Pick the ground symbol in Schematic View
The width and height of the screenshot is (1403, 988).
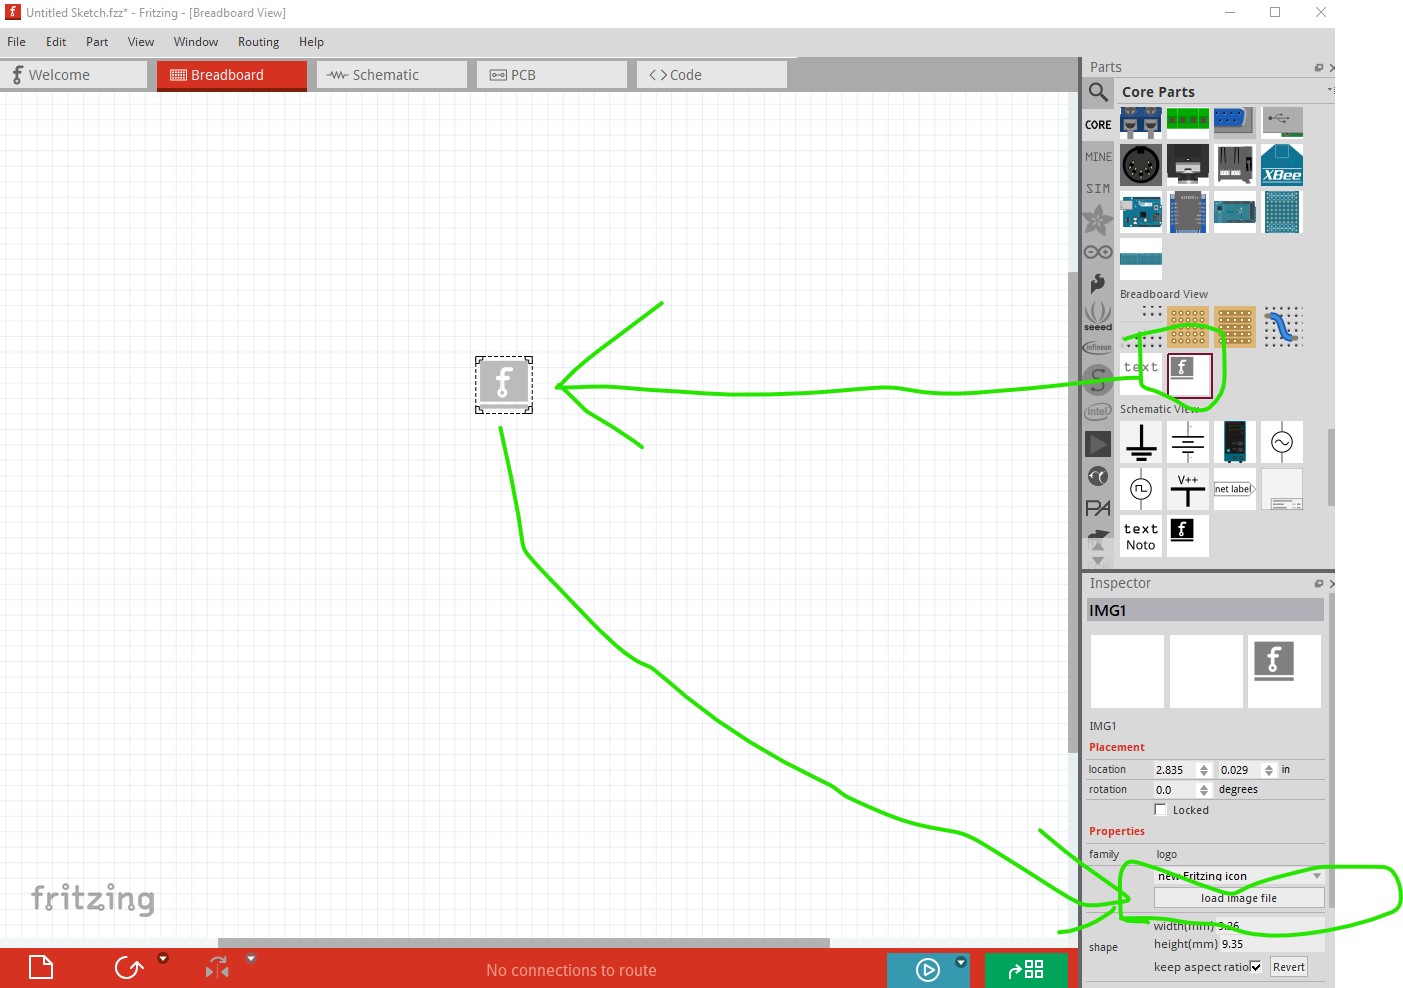1140,442
